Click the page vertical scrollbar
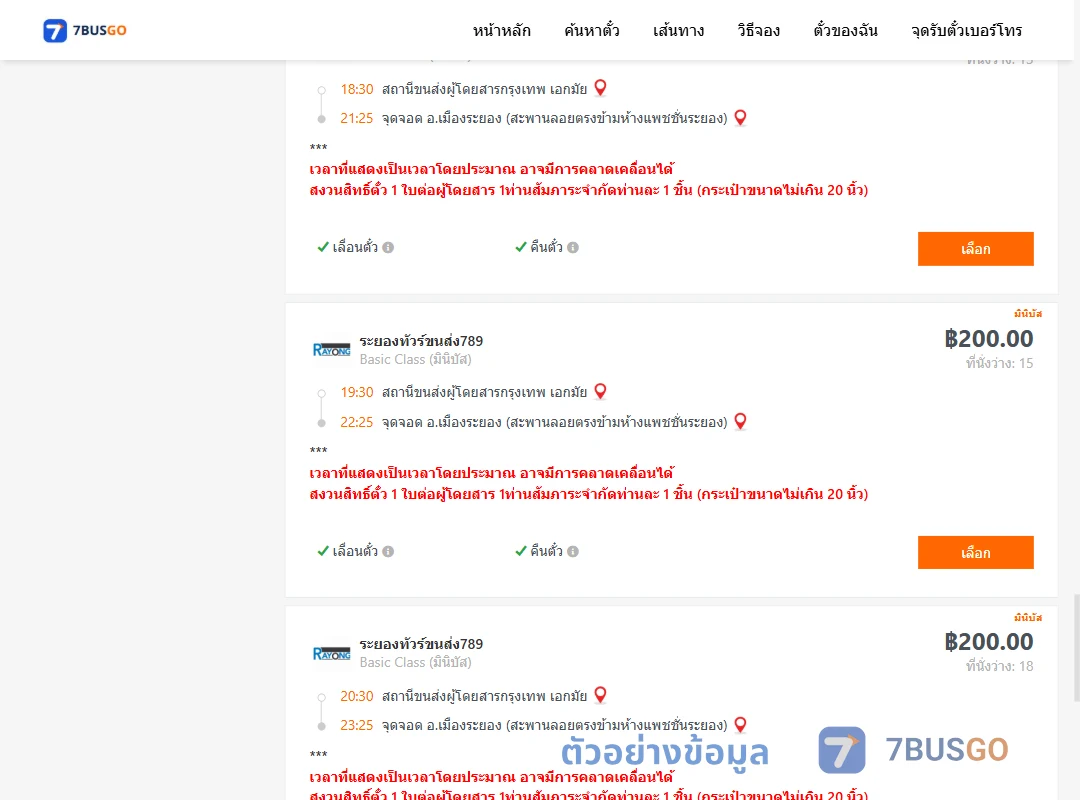Screen dimensions: 1080x800 pyautogui.click(x=1076, y=648)
